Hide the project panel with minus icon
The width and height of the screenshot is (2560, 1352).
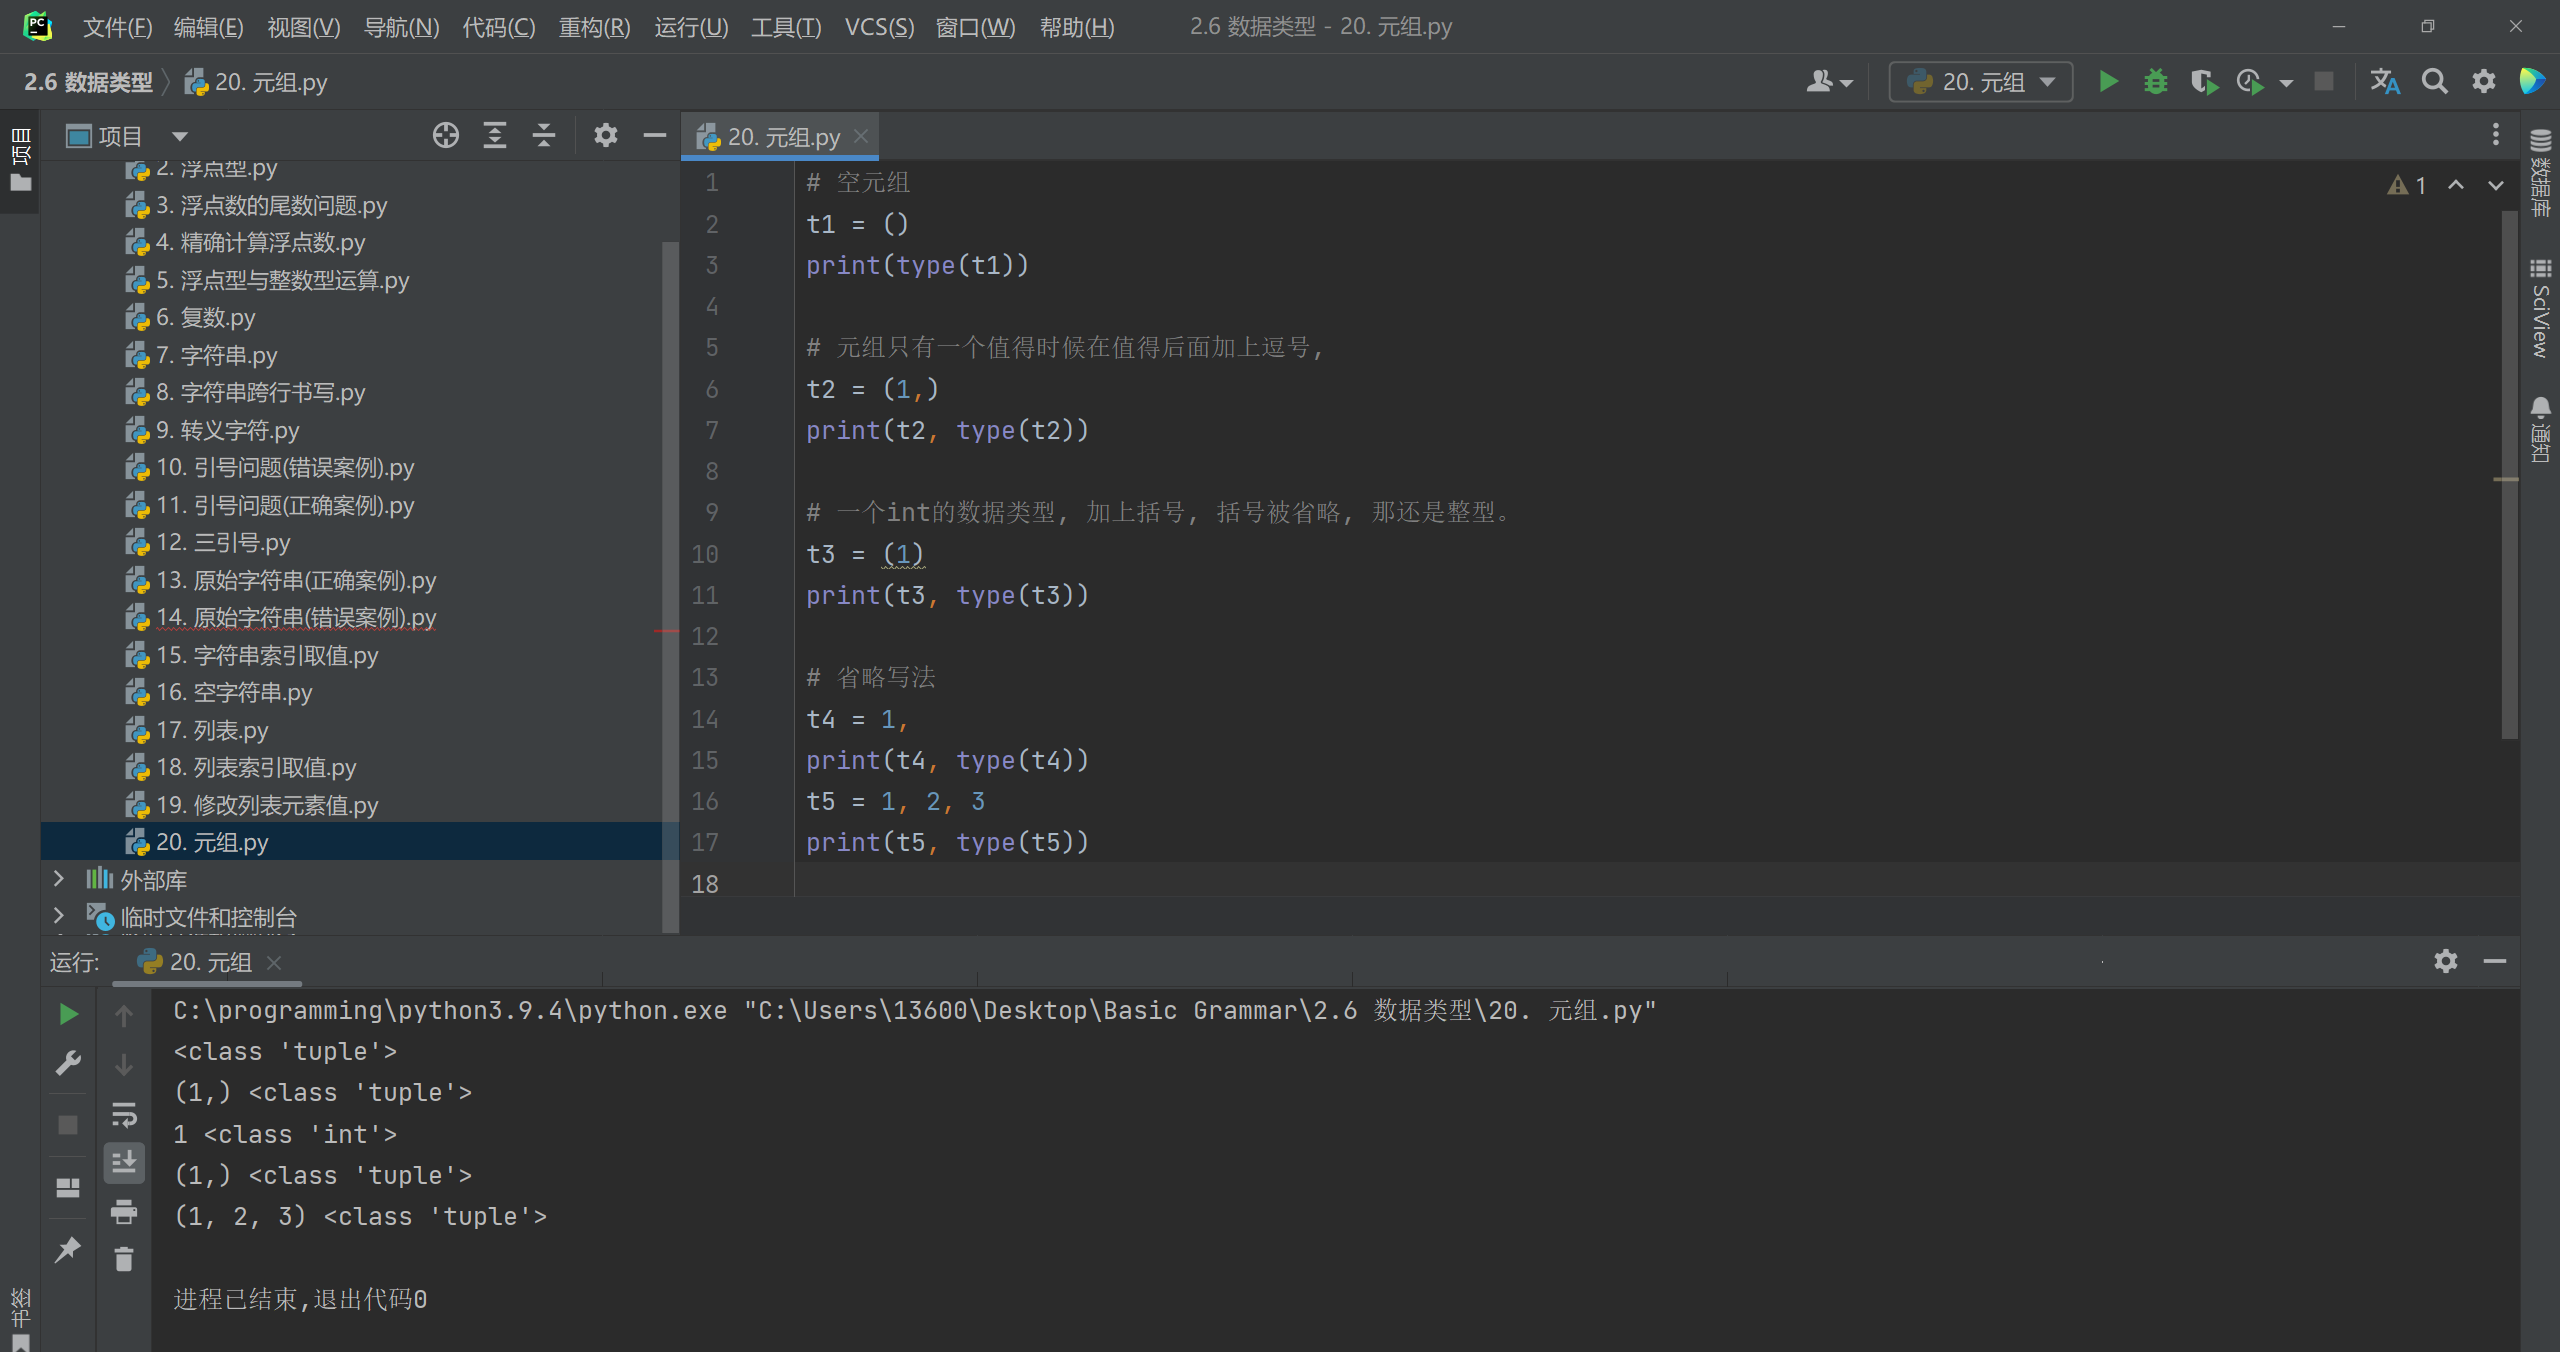tap(655, 135)
